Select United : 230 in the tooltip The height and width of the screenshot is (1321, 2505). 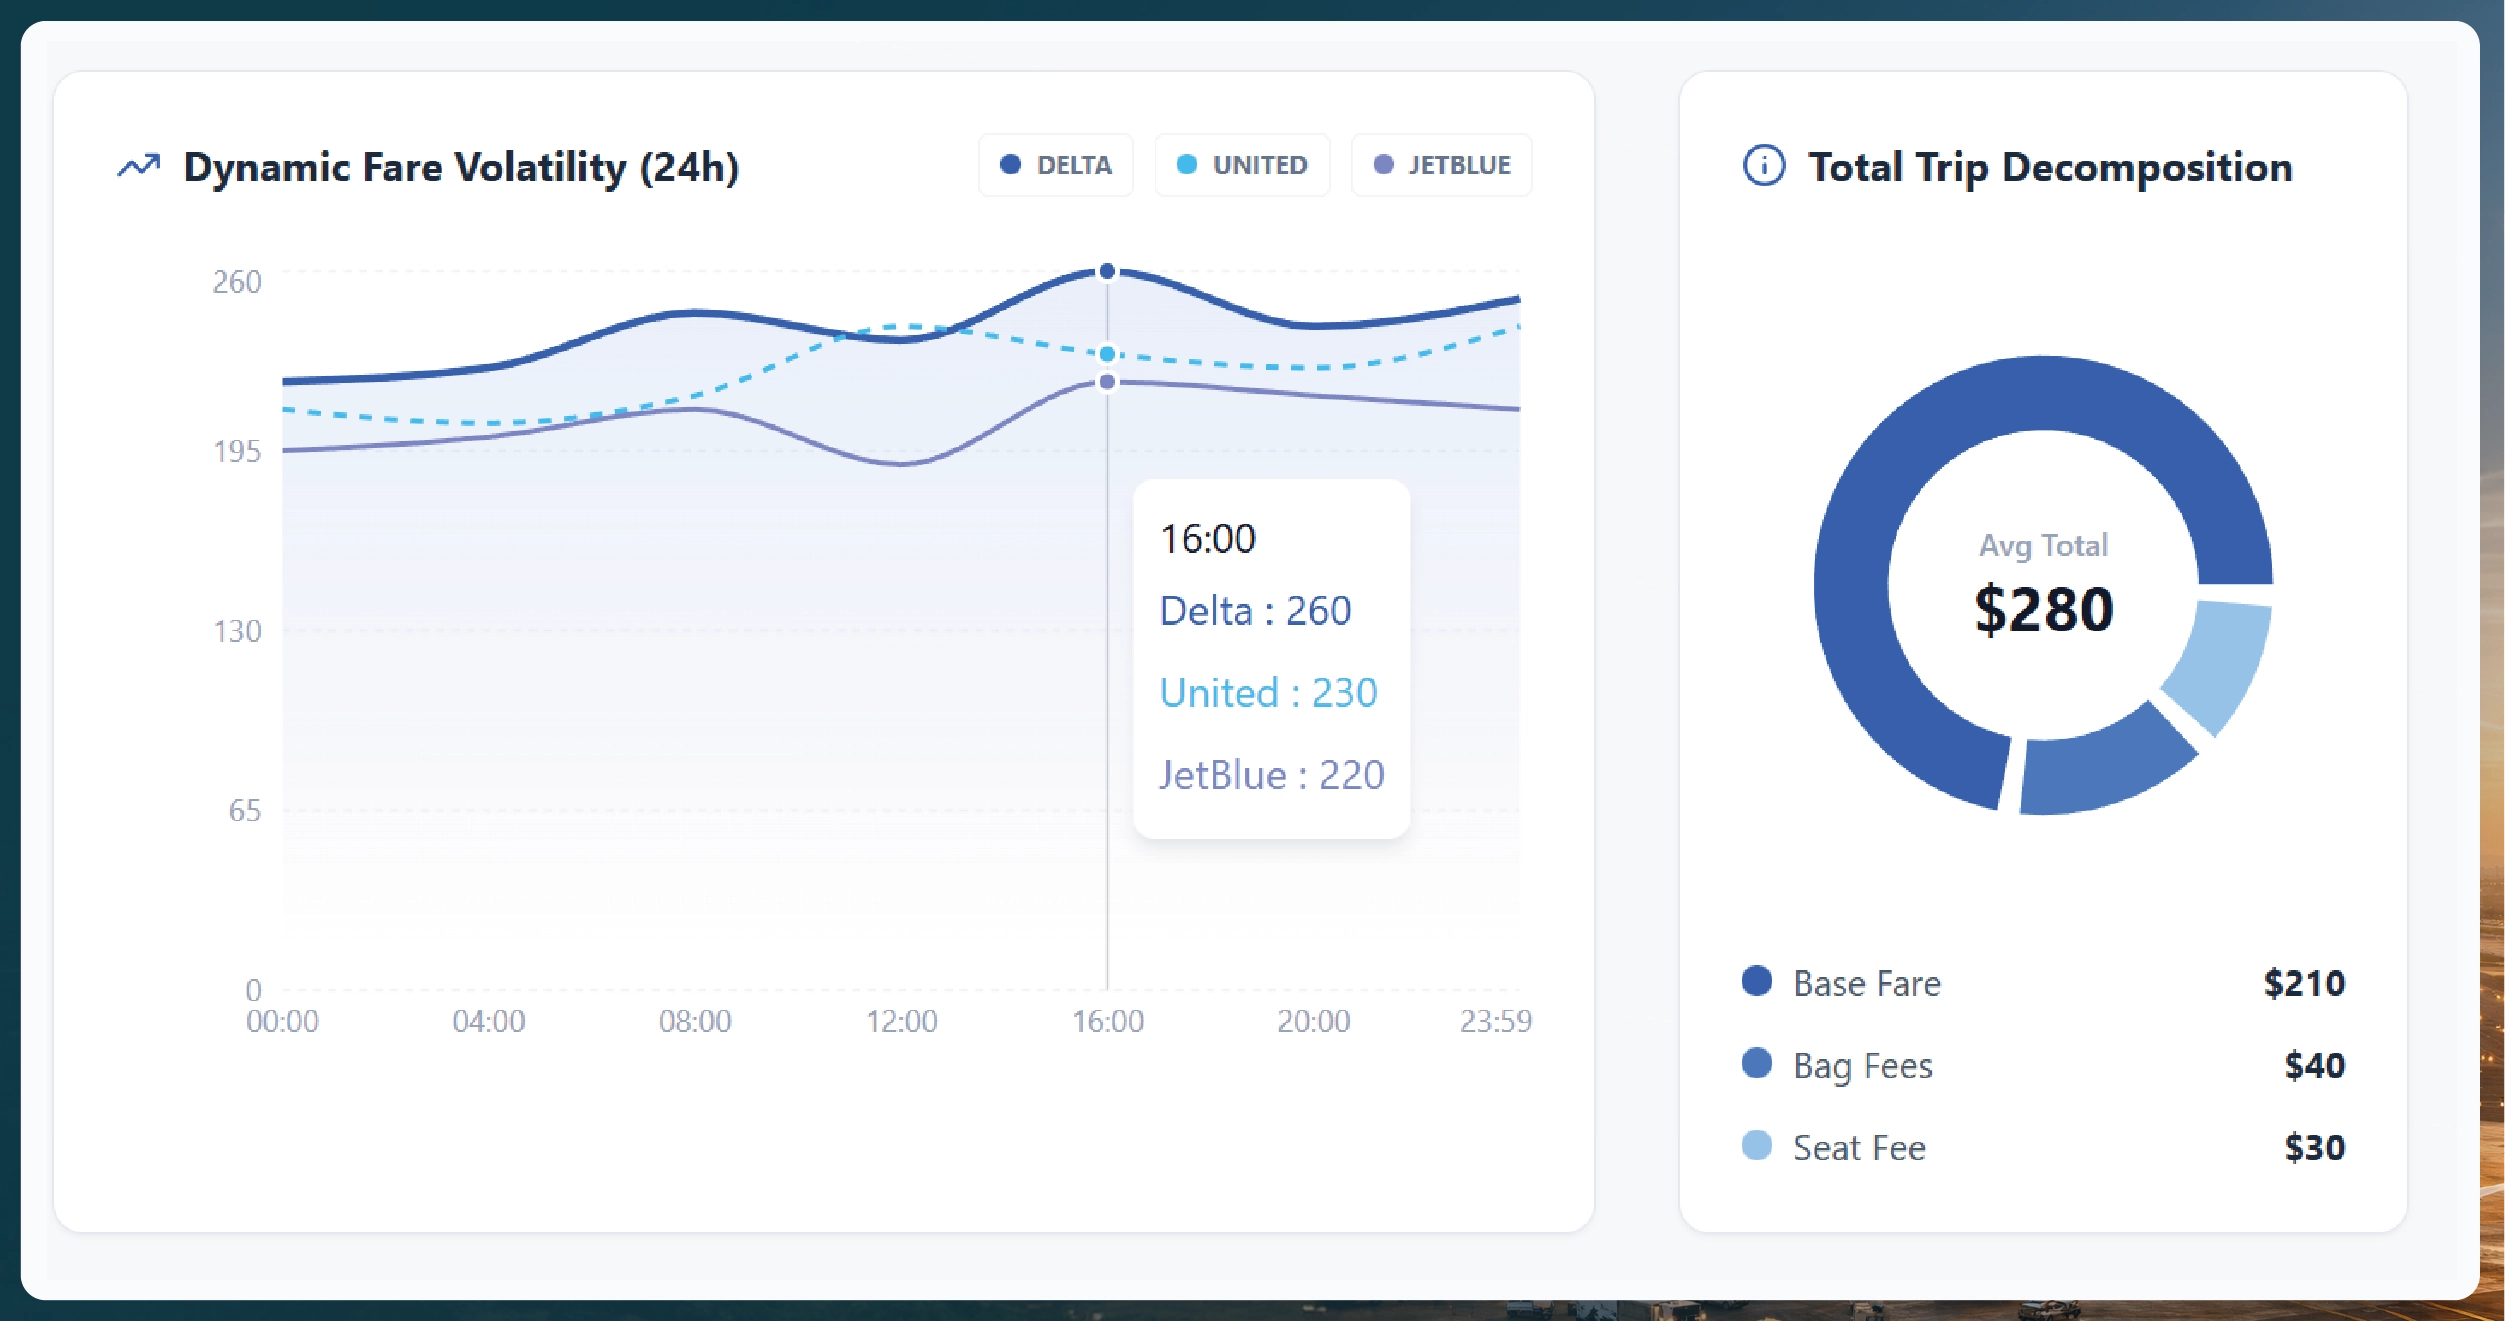click(x=1269, y=692)
